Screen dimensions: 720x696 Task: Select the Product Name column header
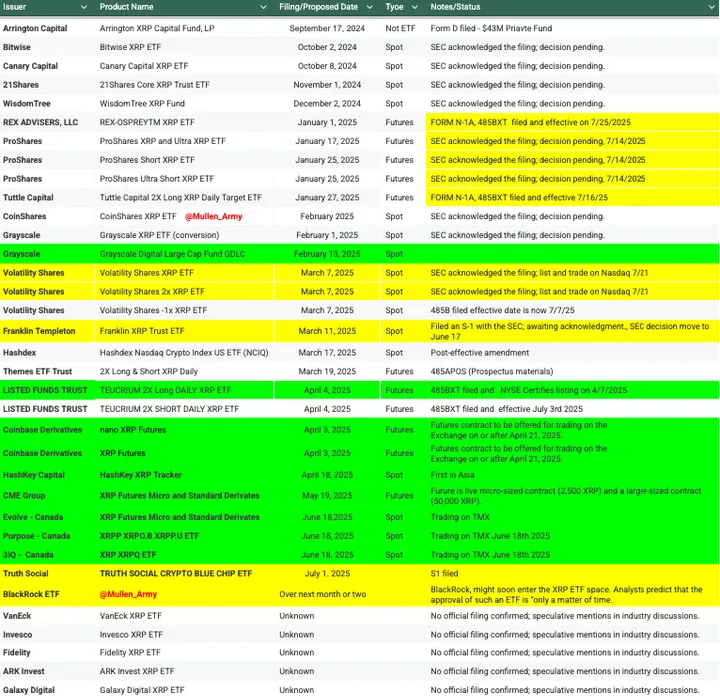pyautogui.click(x=126, y=7)
